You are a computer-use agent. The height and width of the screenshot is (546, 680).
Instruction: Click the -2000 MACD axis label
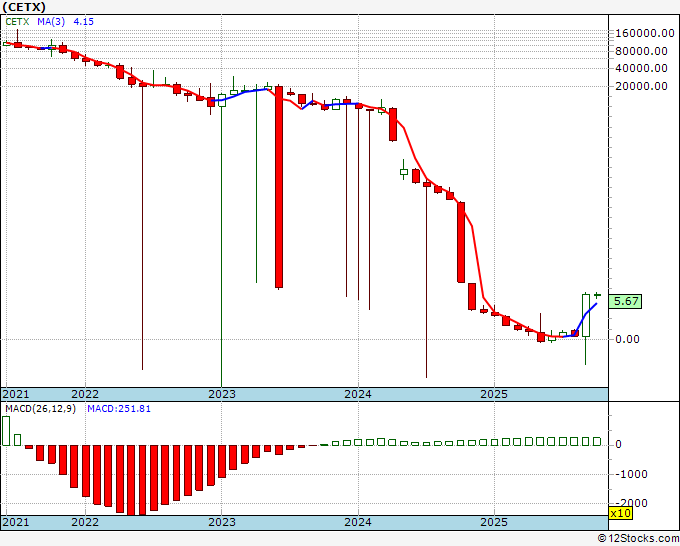(x=631, y=503)
